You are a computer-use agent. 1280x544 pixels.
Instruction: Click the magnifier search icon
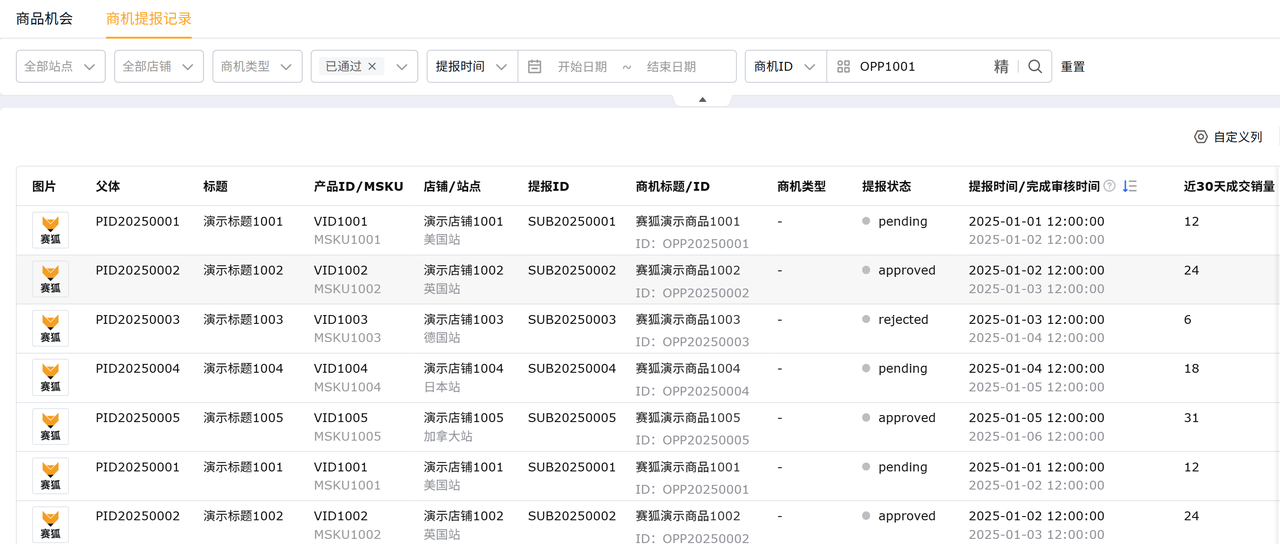click(x=1035, y=67)
